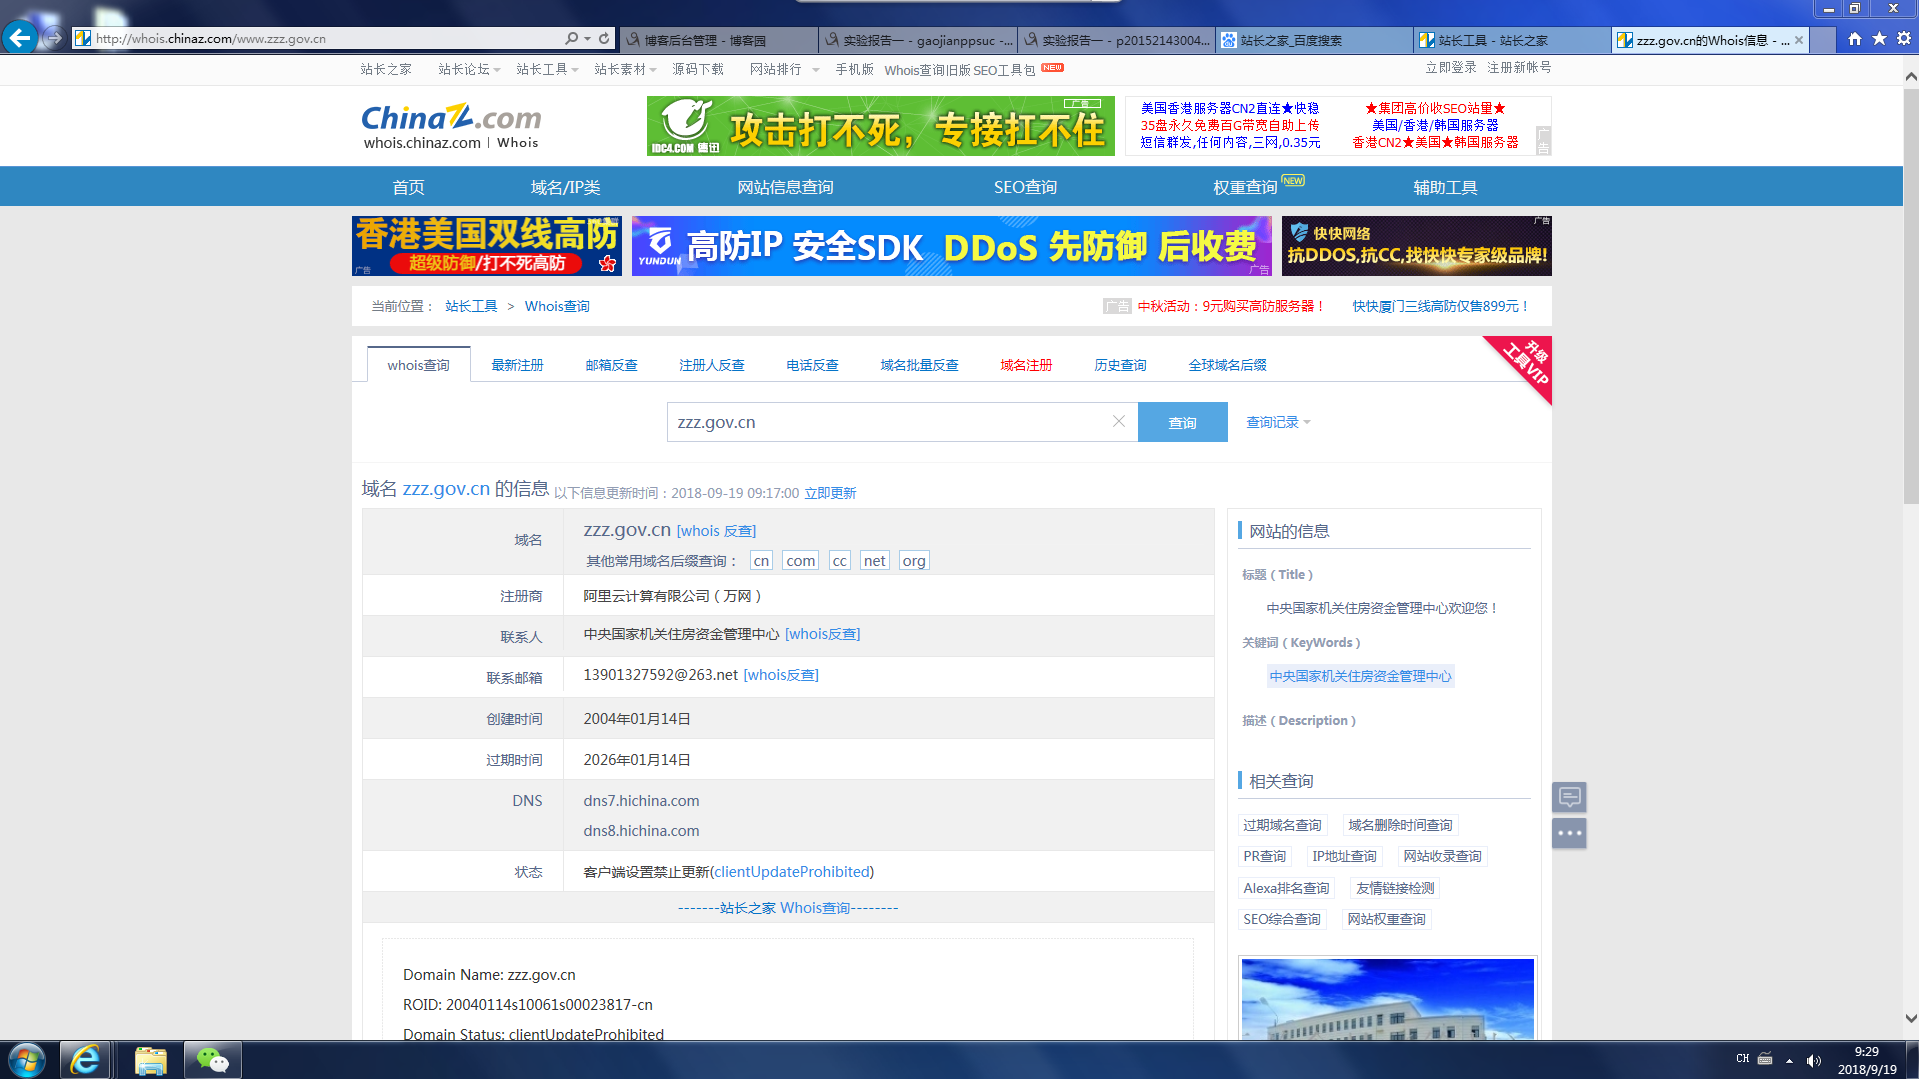Click the cn domain suffix link
The width and height of the screenshot is (1919, 1079).
[x=761, y=561]
